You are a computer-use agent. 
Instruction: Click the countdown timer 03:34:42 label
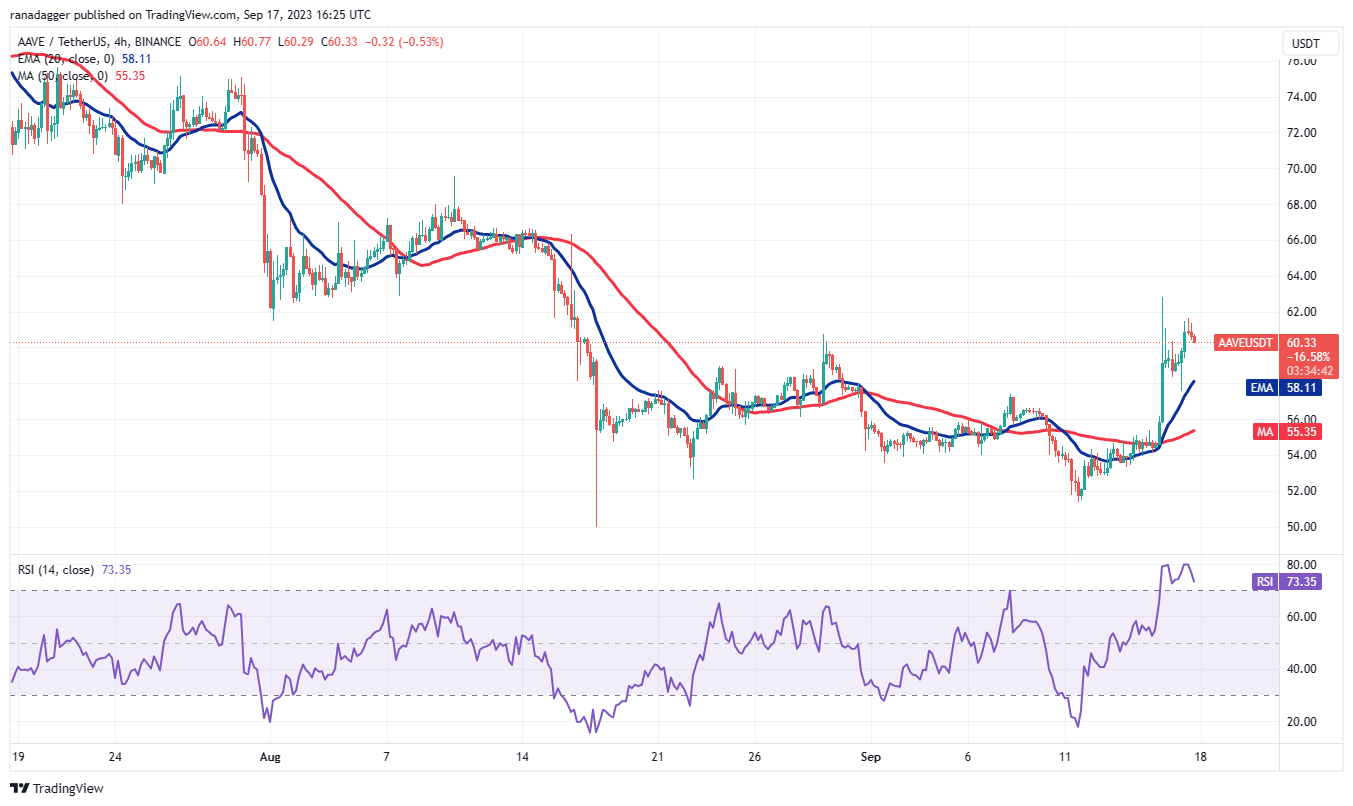tap(1310, 369)
